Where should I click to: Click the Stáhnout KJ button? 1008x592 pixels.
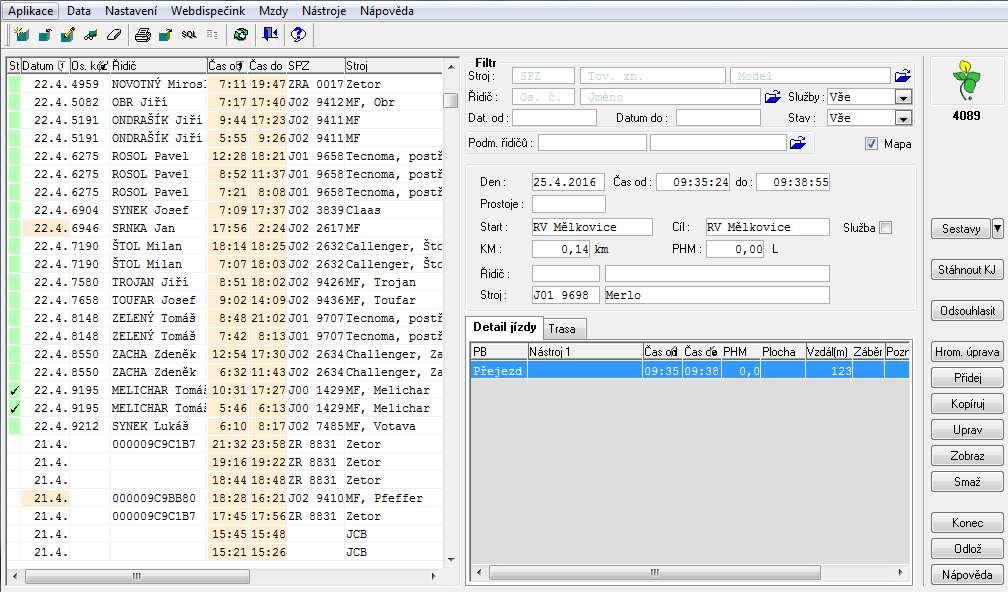967,270
